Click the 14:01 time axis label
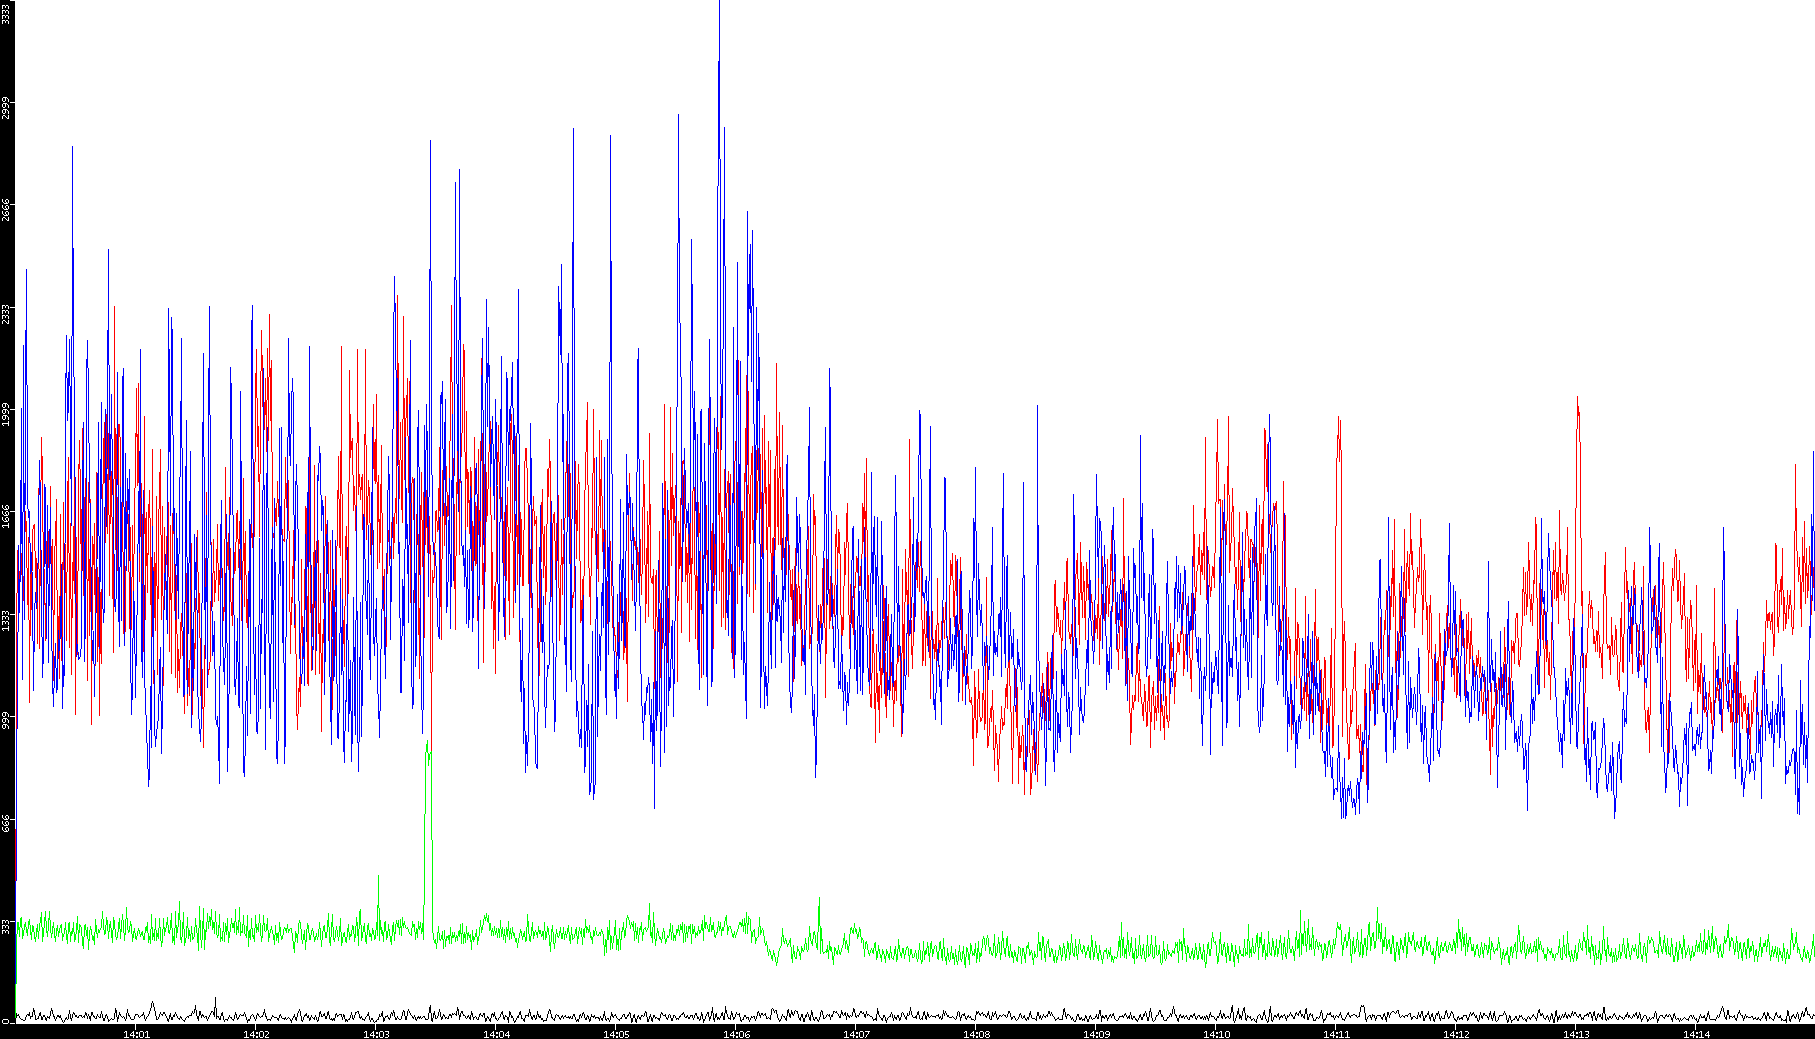 [136, 1034]
